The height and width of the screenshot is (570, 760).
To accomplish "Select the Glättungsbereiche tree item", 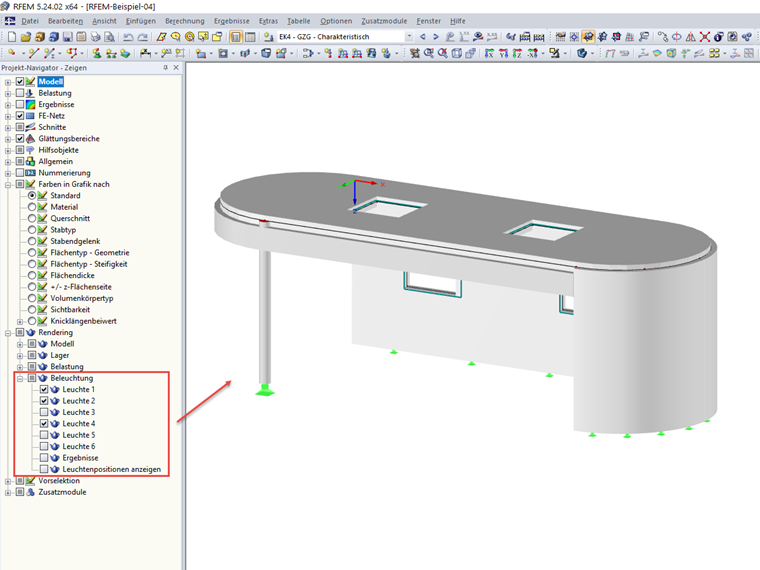I will (69, 139).
